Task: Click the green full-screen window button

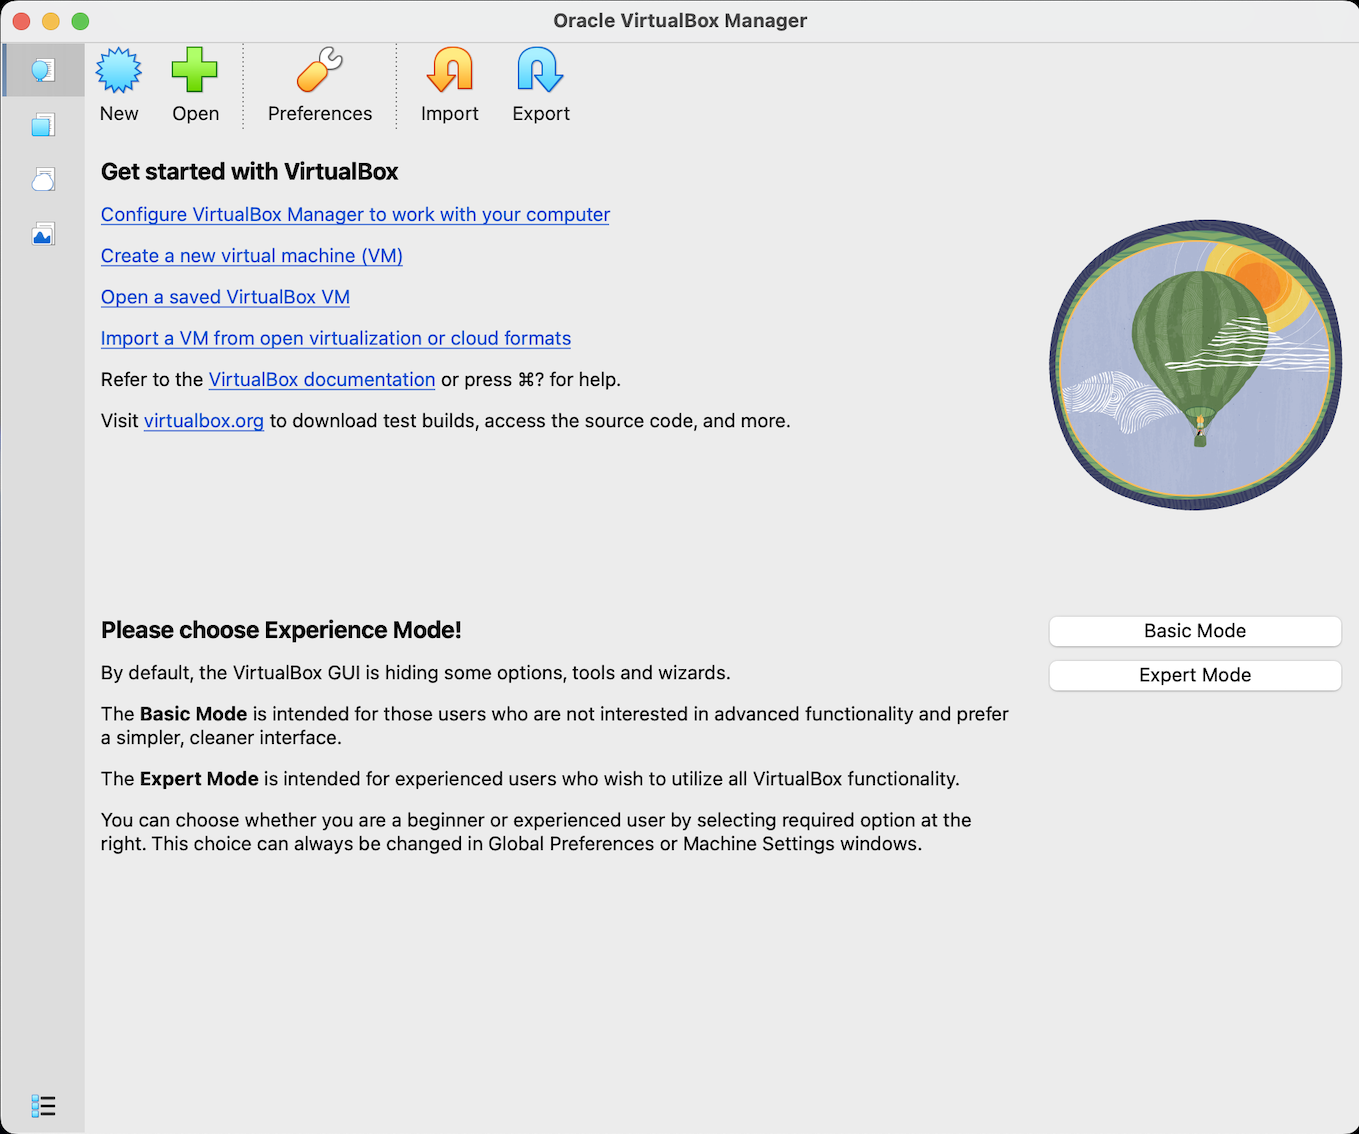Action: tap(81, 21)
